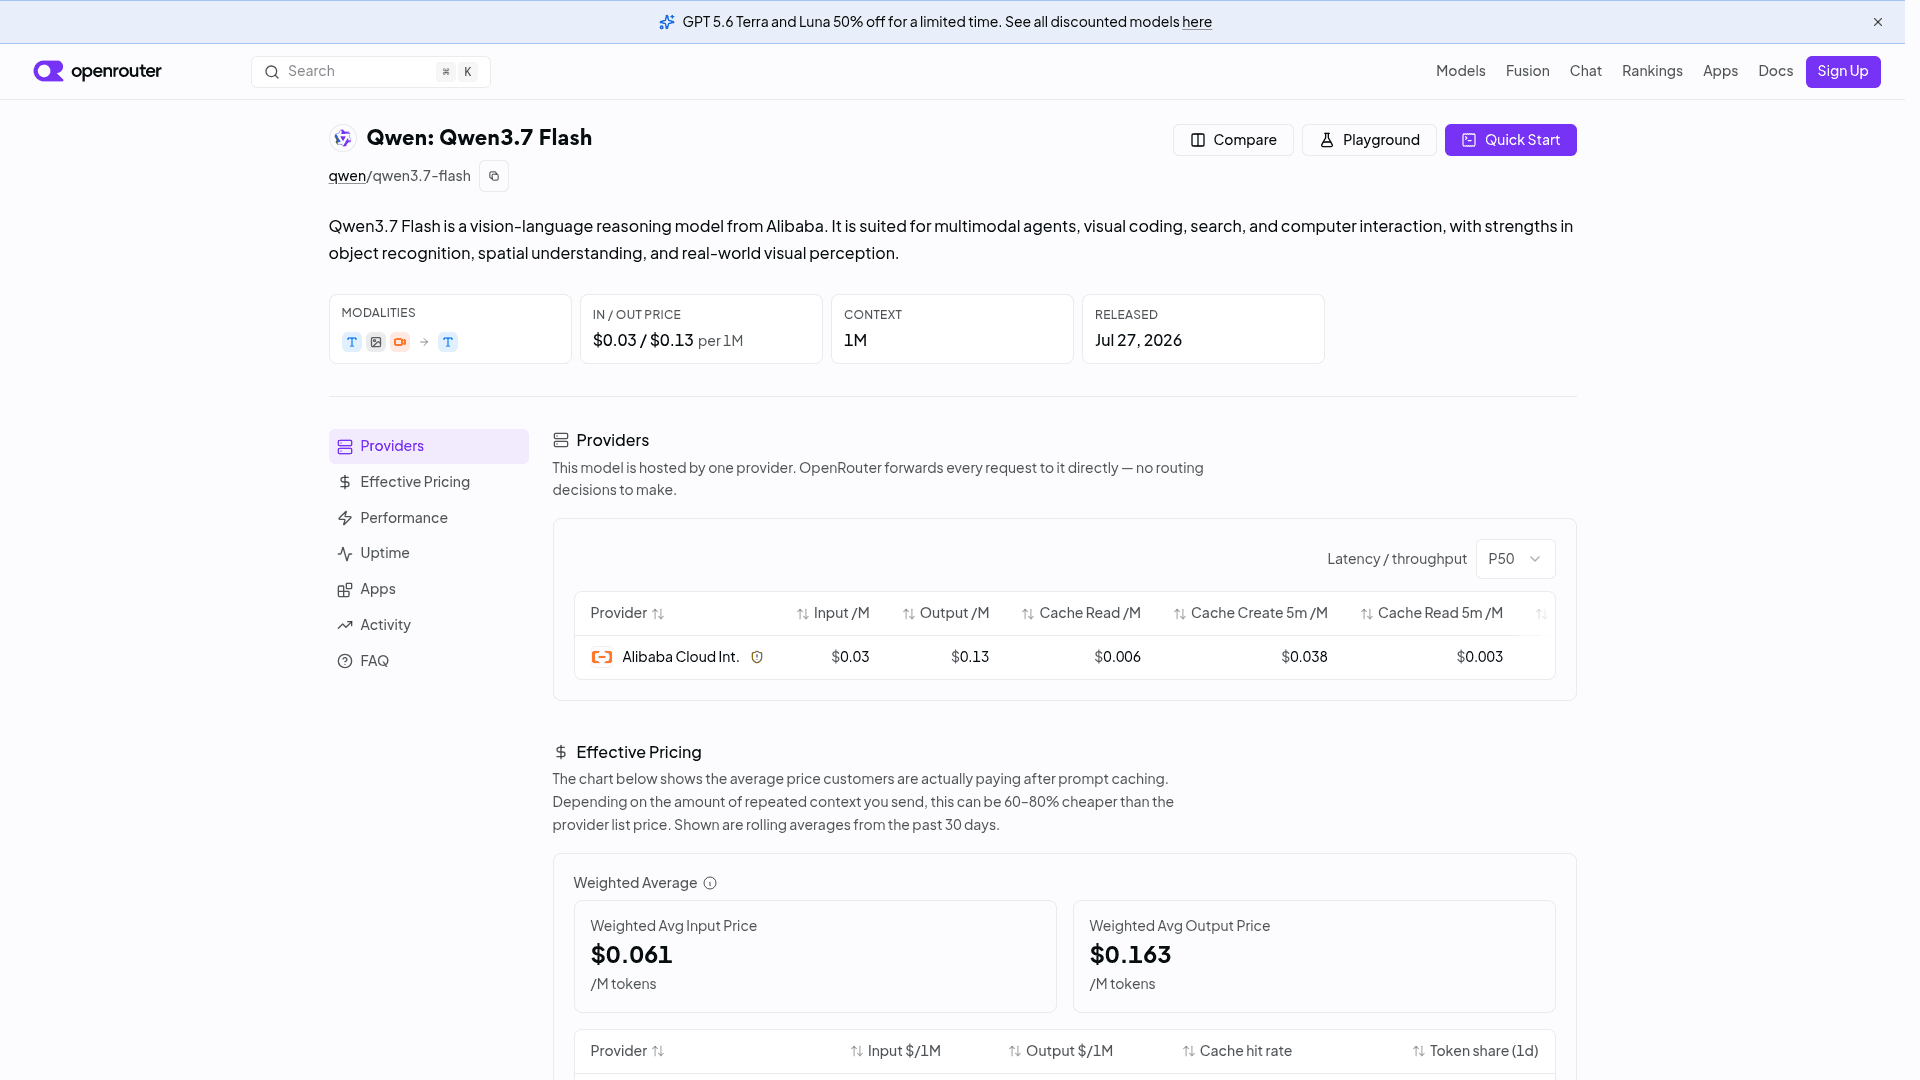Viewport: 1920px width, 1080px height.
Task: Sort by Input $/1M column
Action: point(895,1051)
